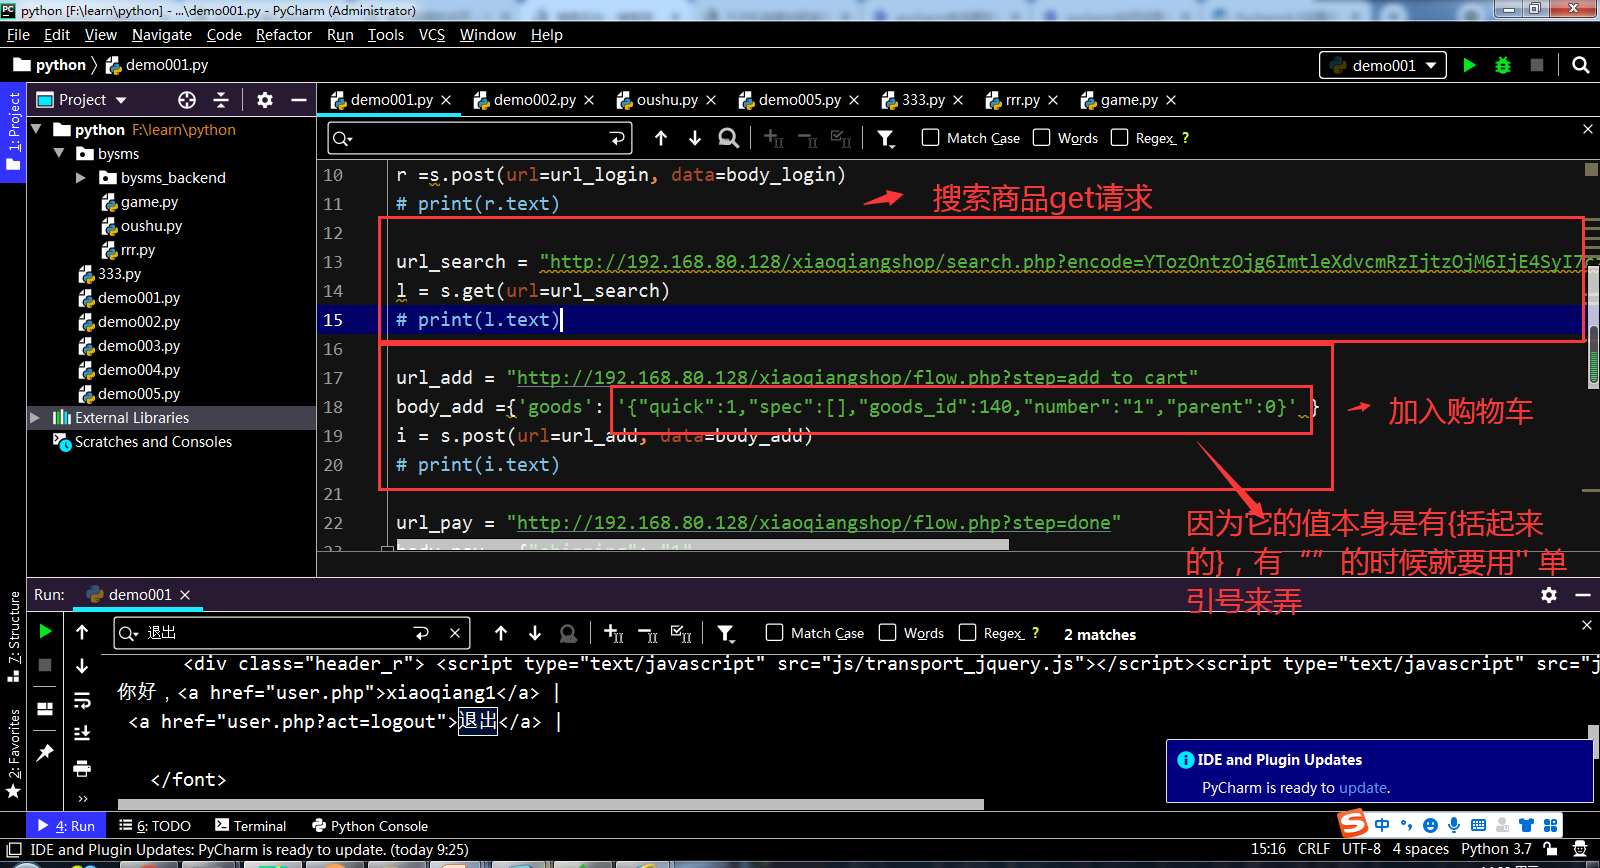
Task: Click up-the-stack-trace arrow in Run panel
Action: click(82, 631)
